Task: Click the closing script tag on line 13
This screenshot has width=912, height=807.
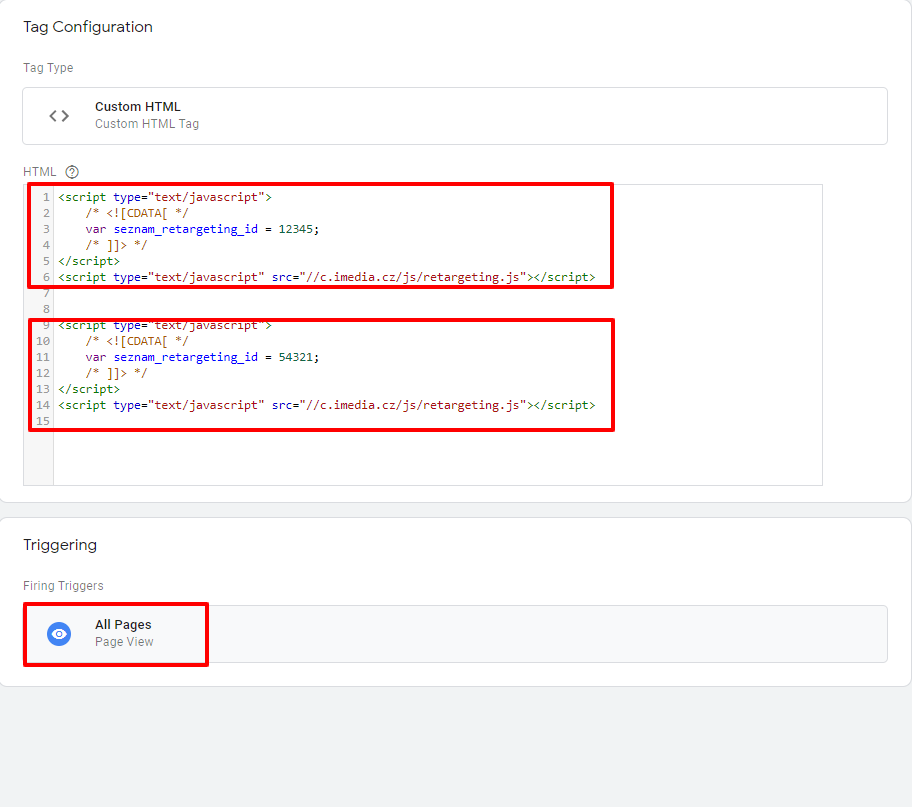Action: pyautogui.click(x=89, y=389)
